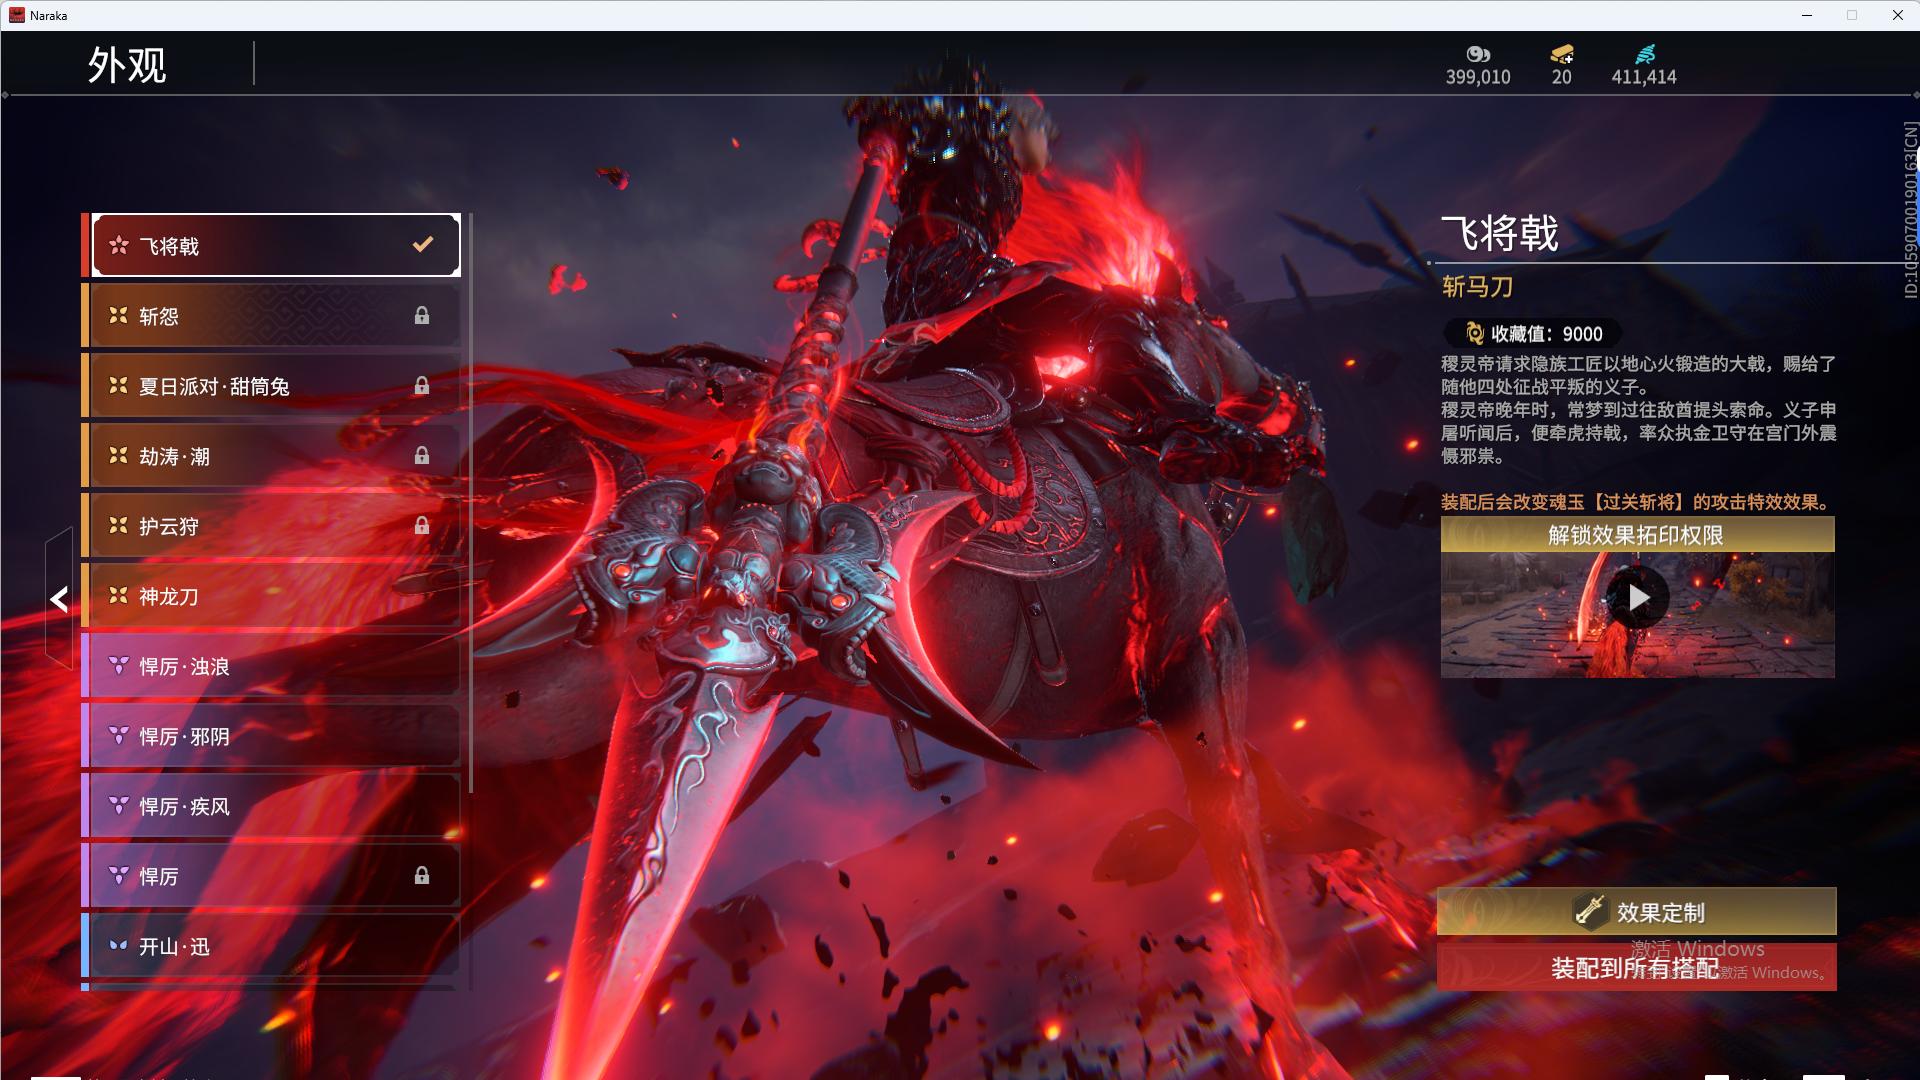Click the lock icon on 劫涛·潮
This screenshot has height=1080, width=1920.
tap(422, 455)
